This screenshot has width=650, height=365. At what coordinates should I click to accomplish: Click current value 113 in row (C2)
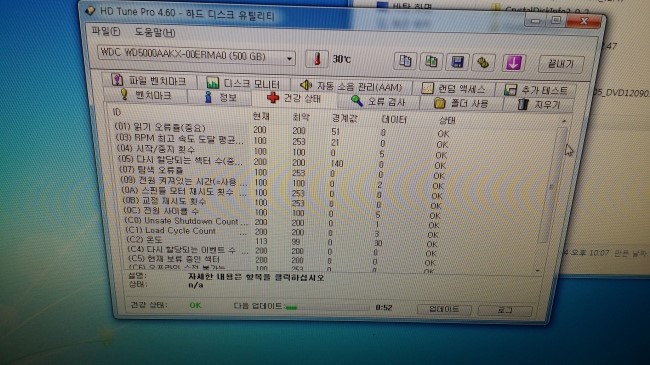pos(261,241)
